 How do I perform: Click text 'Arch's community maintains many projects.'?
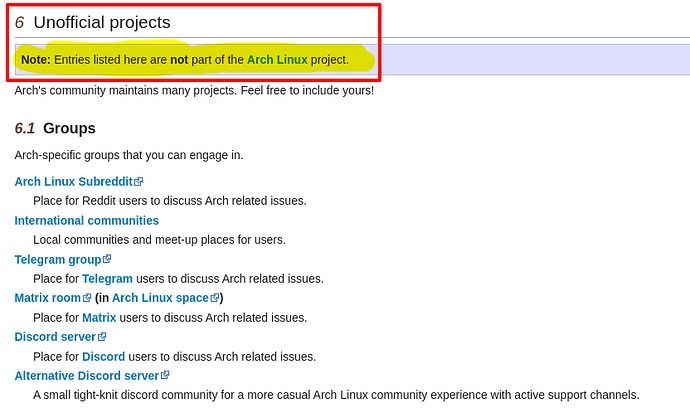pos(126,91)
